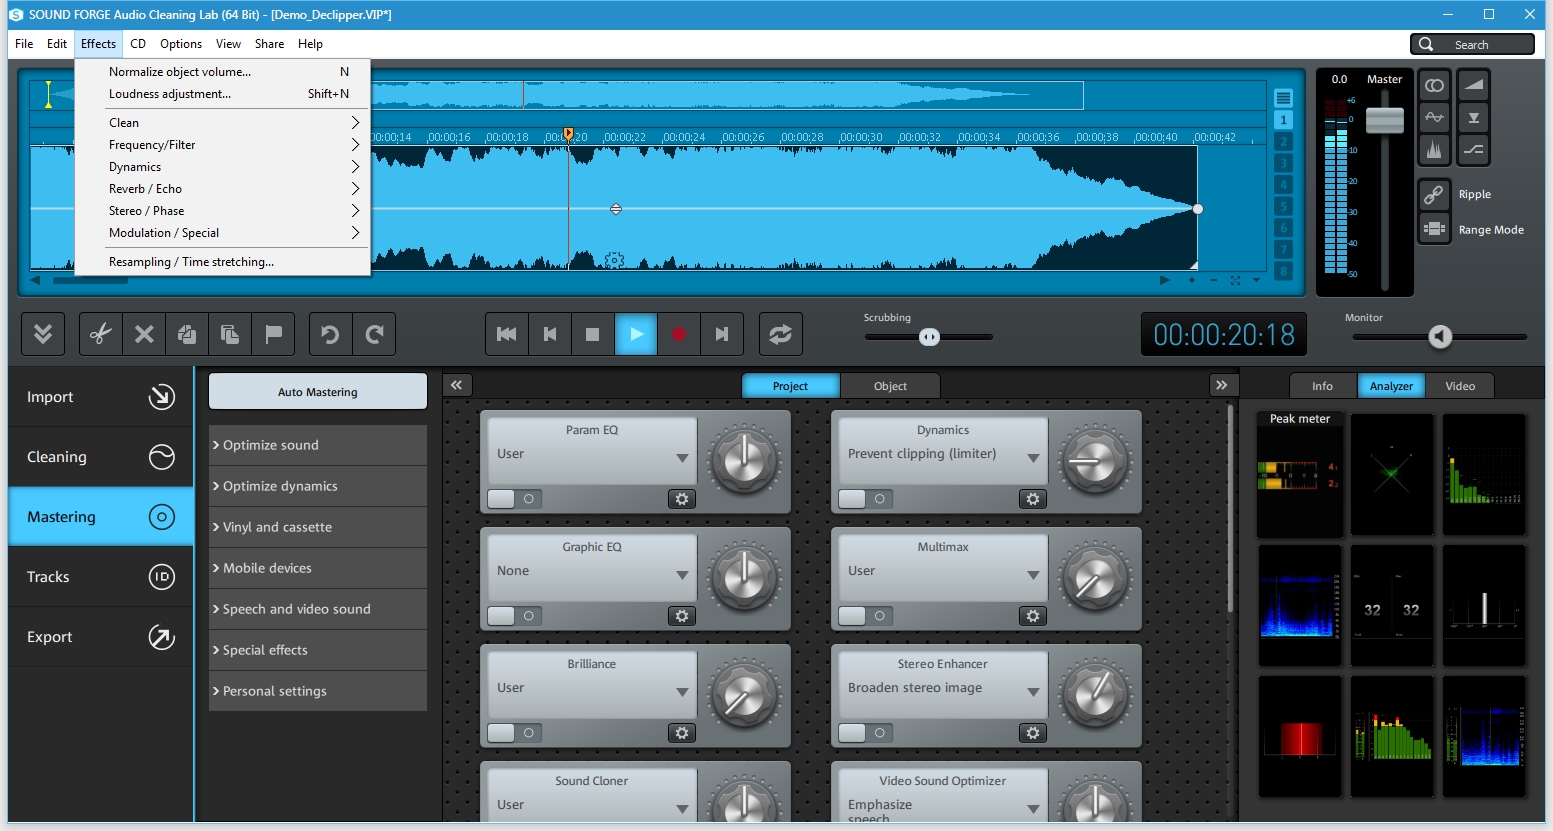Enable the Brilliance effect switch
Screen dimensions: 1553x831
514,733
